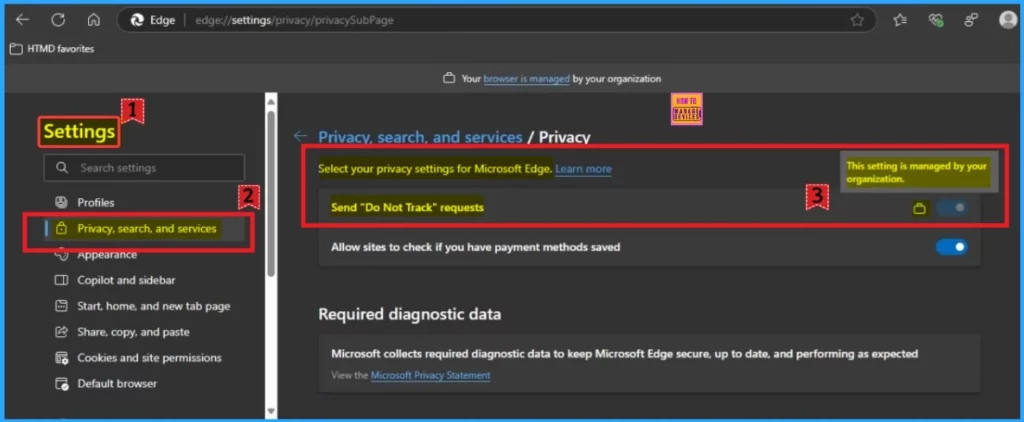Add this page to favorites star icon
The width and height of the screenshot is (1024, 422).
tap(857, 20)
